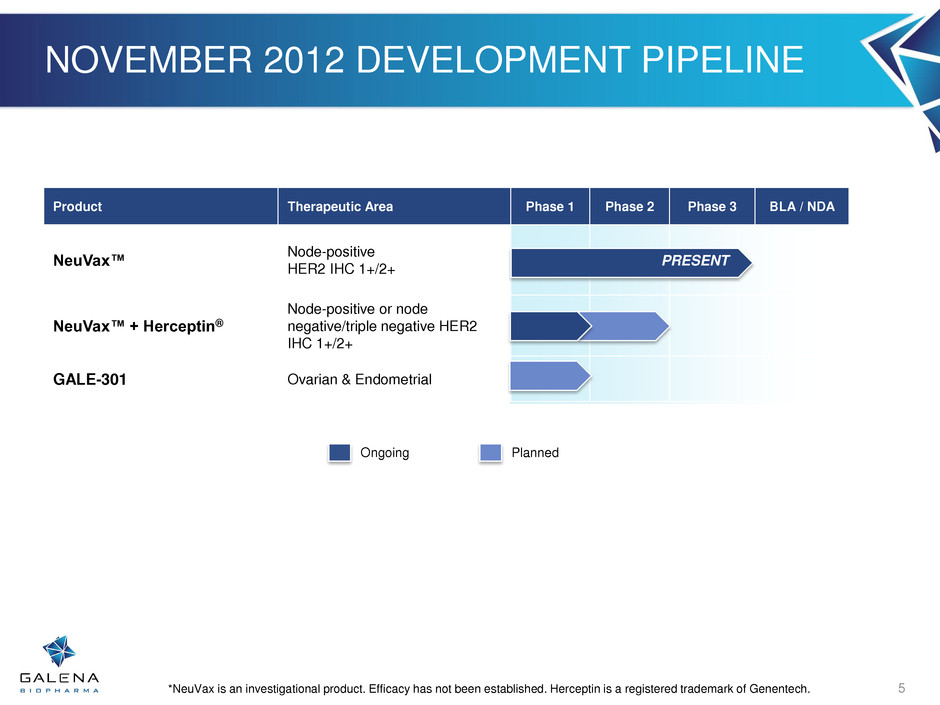
Task: Click the dark blue ongoing arrow for NeuVax + Herceptin
Action: tap(550, 326)
